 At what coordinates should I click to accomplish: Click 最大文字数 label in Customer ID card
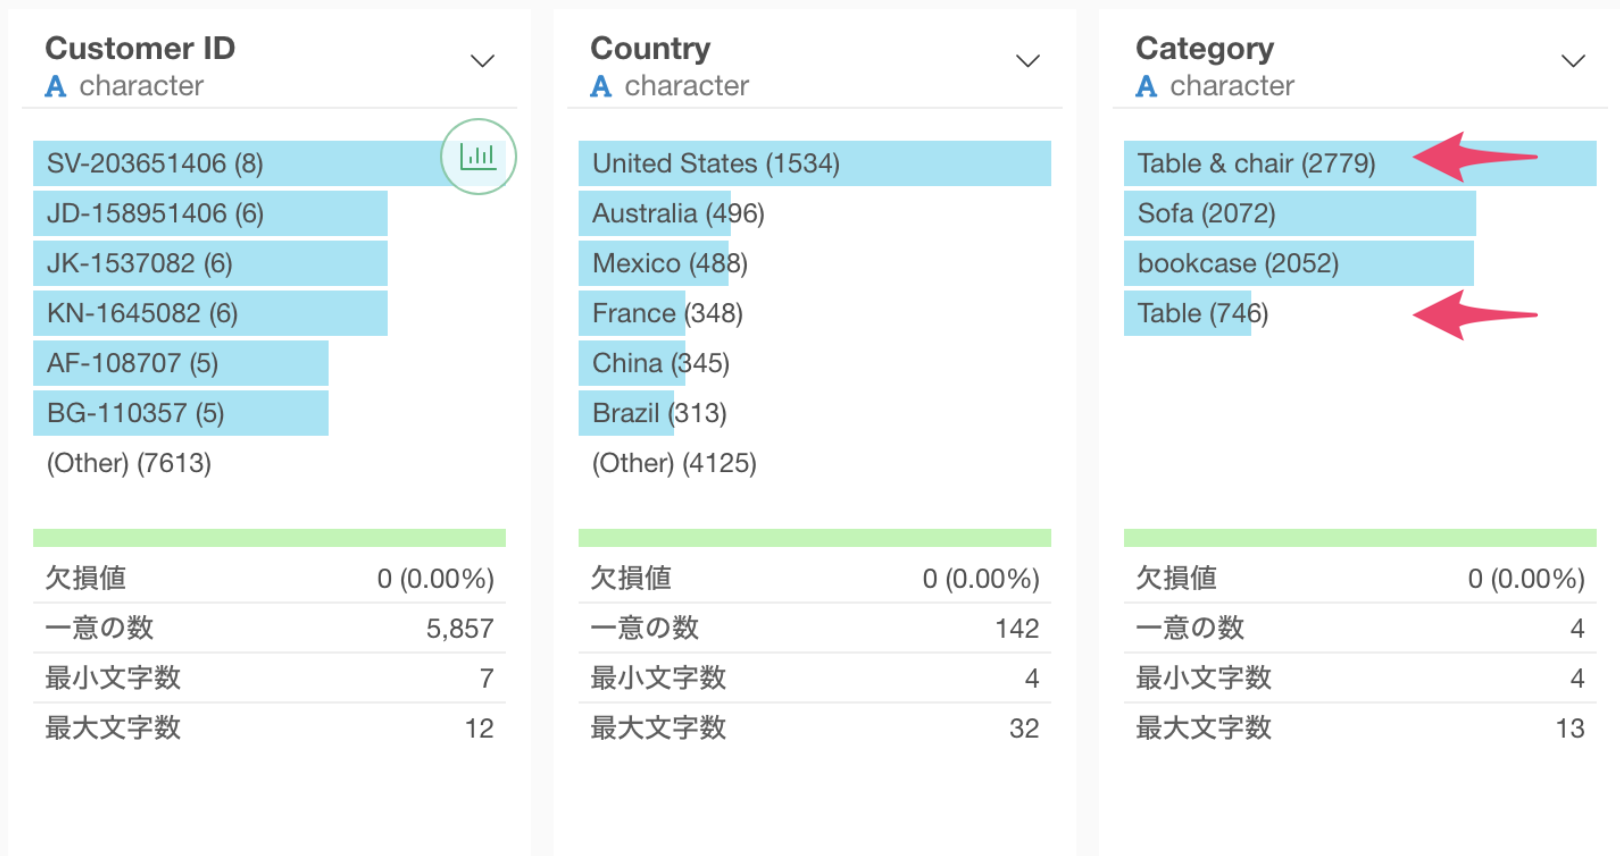113,728
